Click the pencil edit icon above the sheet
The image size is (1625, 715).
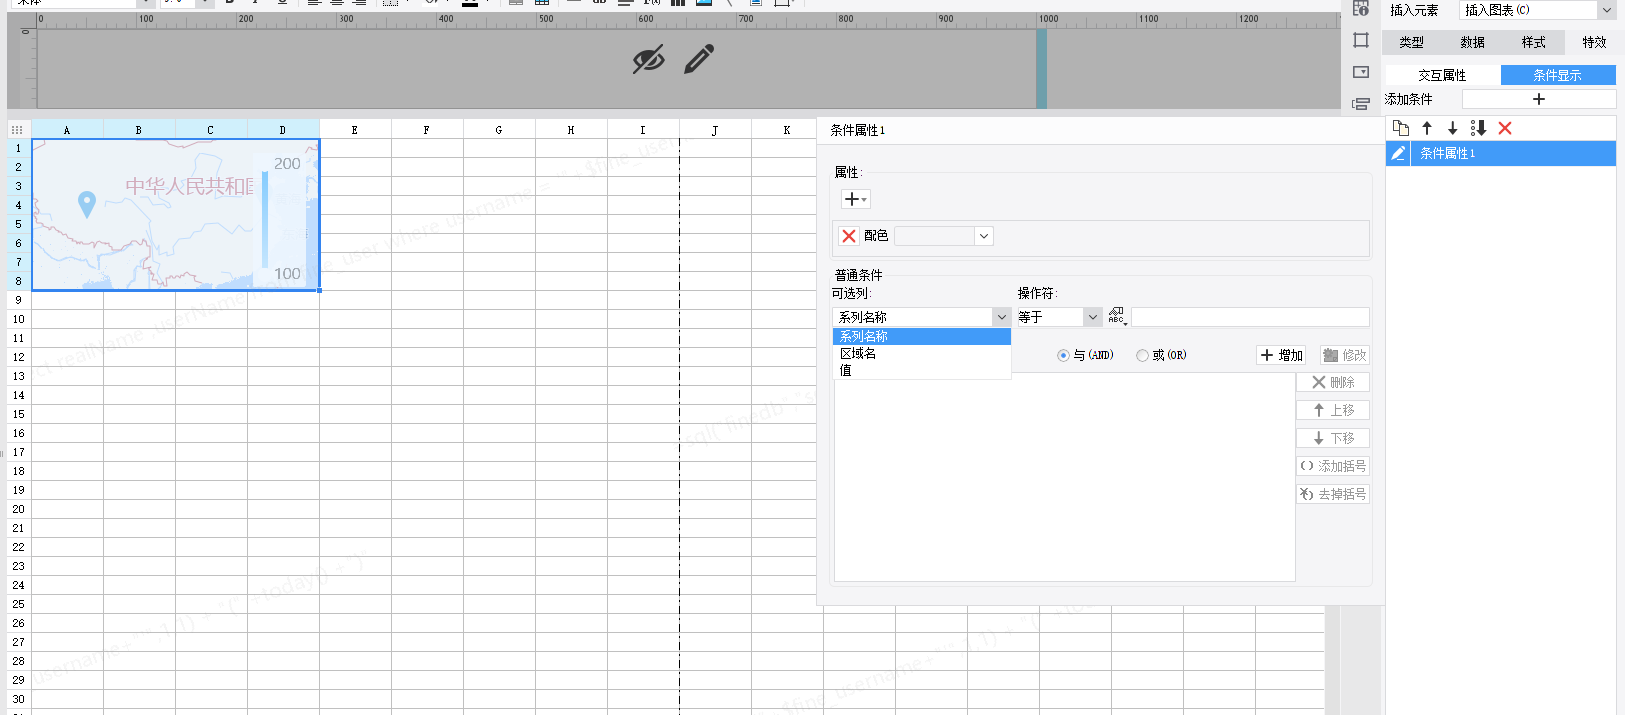[x=699, y=59]
